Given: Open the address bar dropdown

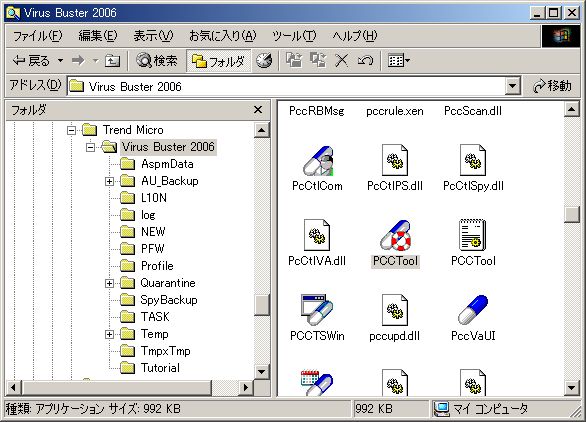Looking at the screenshot, I should [x=513, y=86].
